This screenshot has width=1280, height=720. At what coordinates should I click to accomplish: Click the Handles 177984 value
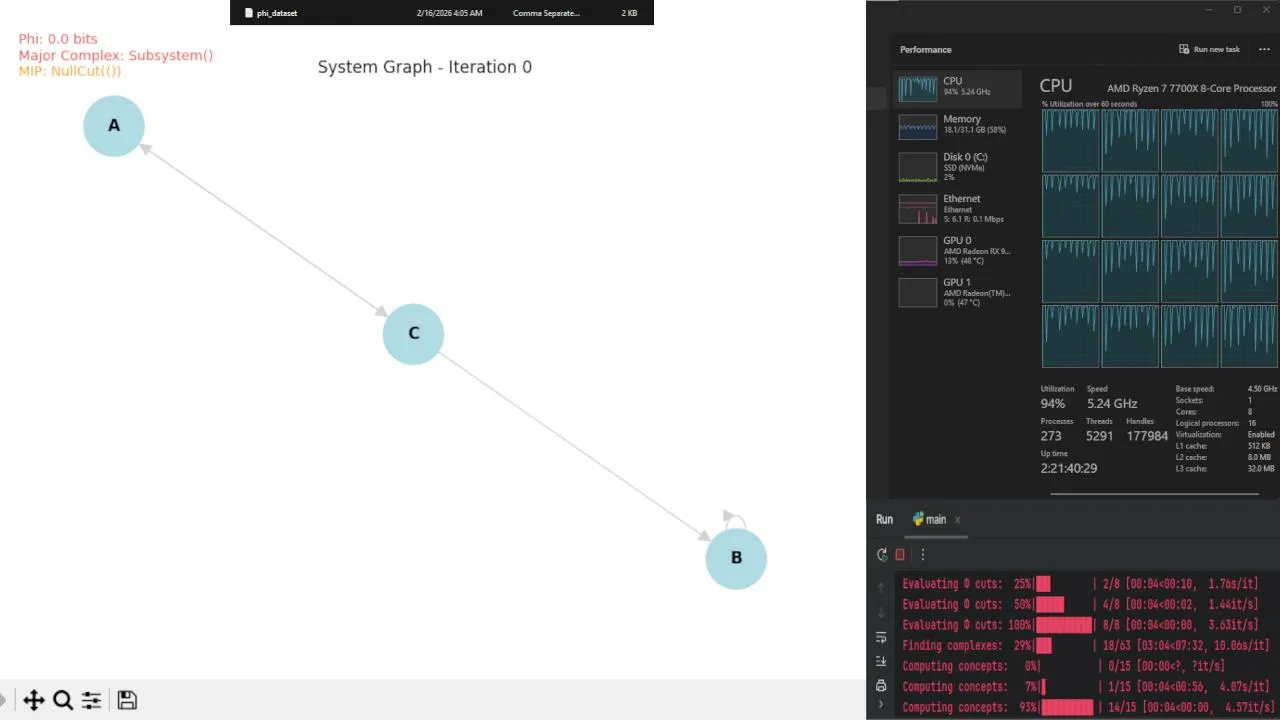(1147, 436)
